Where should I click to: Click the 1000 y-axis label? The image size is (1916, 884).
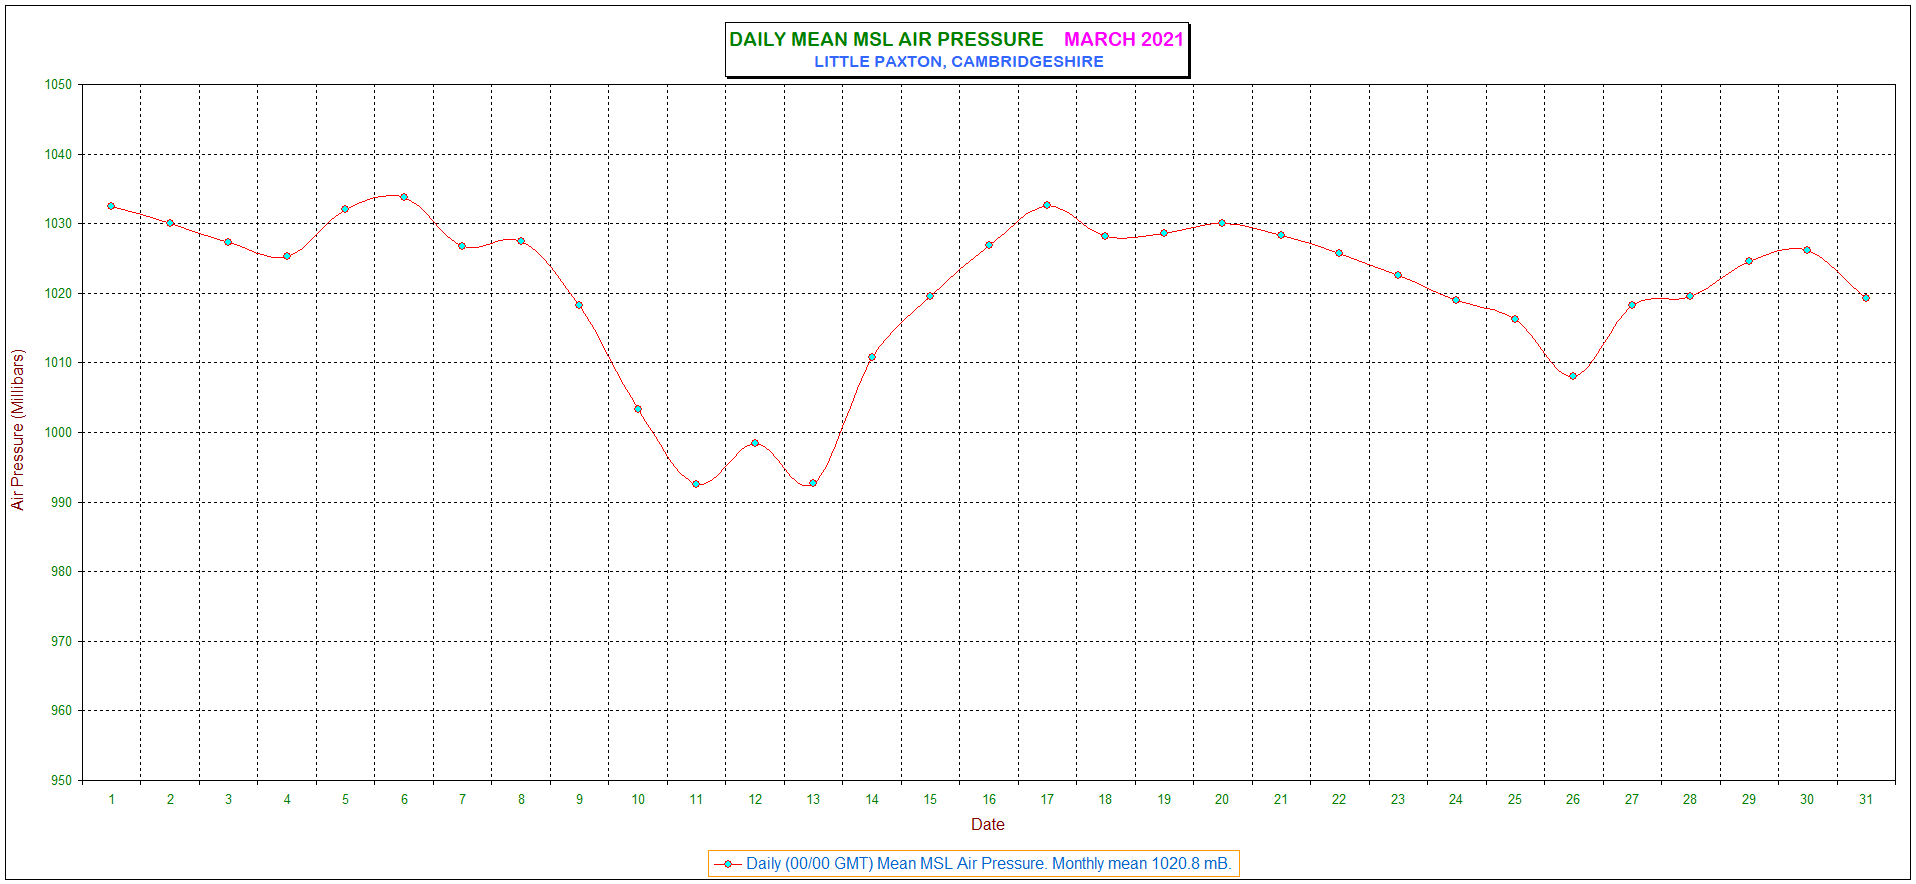click(58, 433)
